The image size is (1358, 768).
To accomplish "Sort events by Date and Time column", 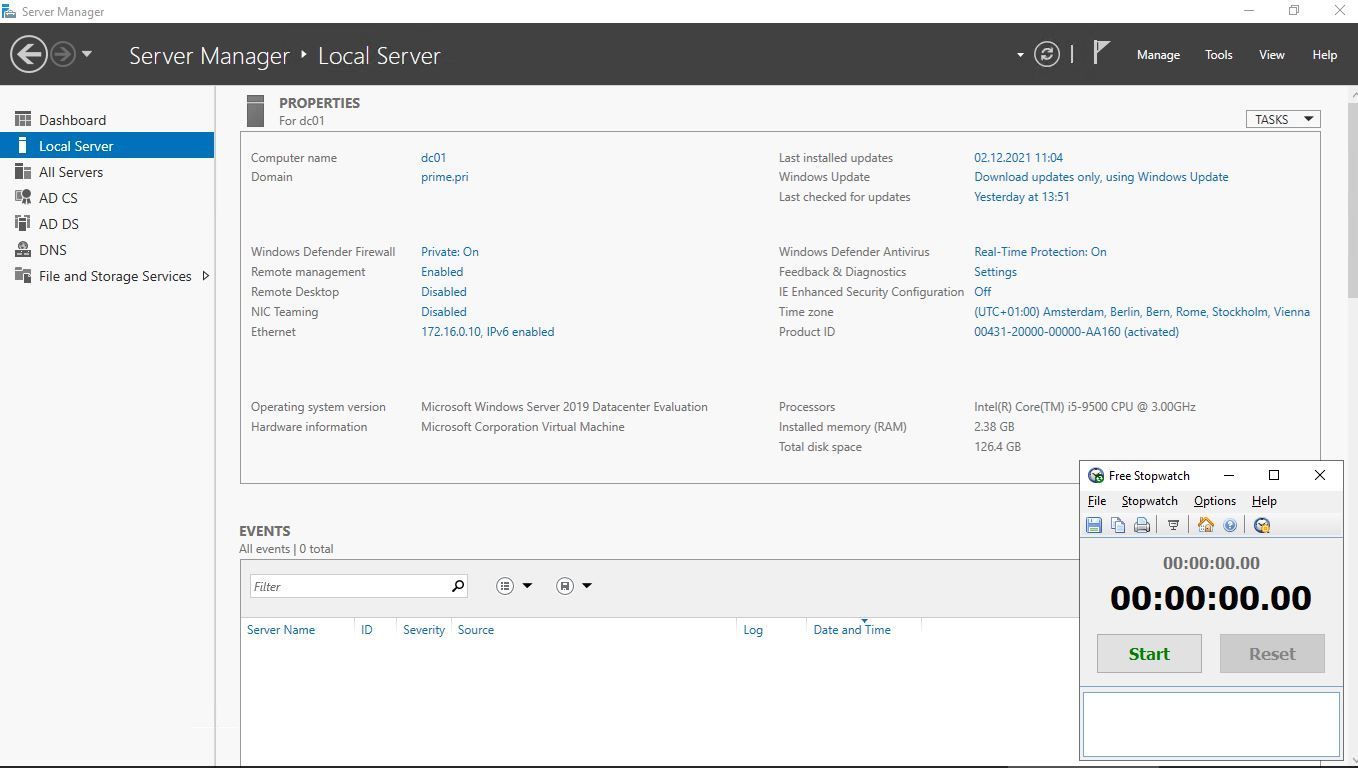I will 852,630.
